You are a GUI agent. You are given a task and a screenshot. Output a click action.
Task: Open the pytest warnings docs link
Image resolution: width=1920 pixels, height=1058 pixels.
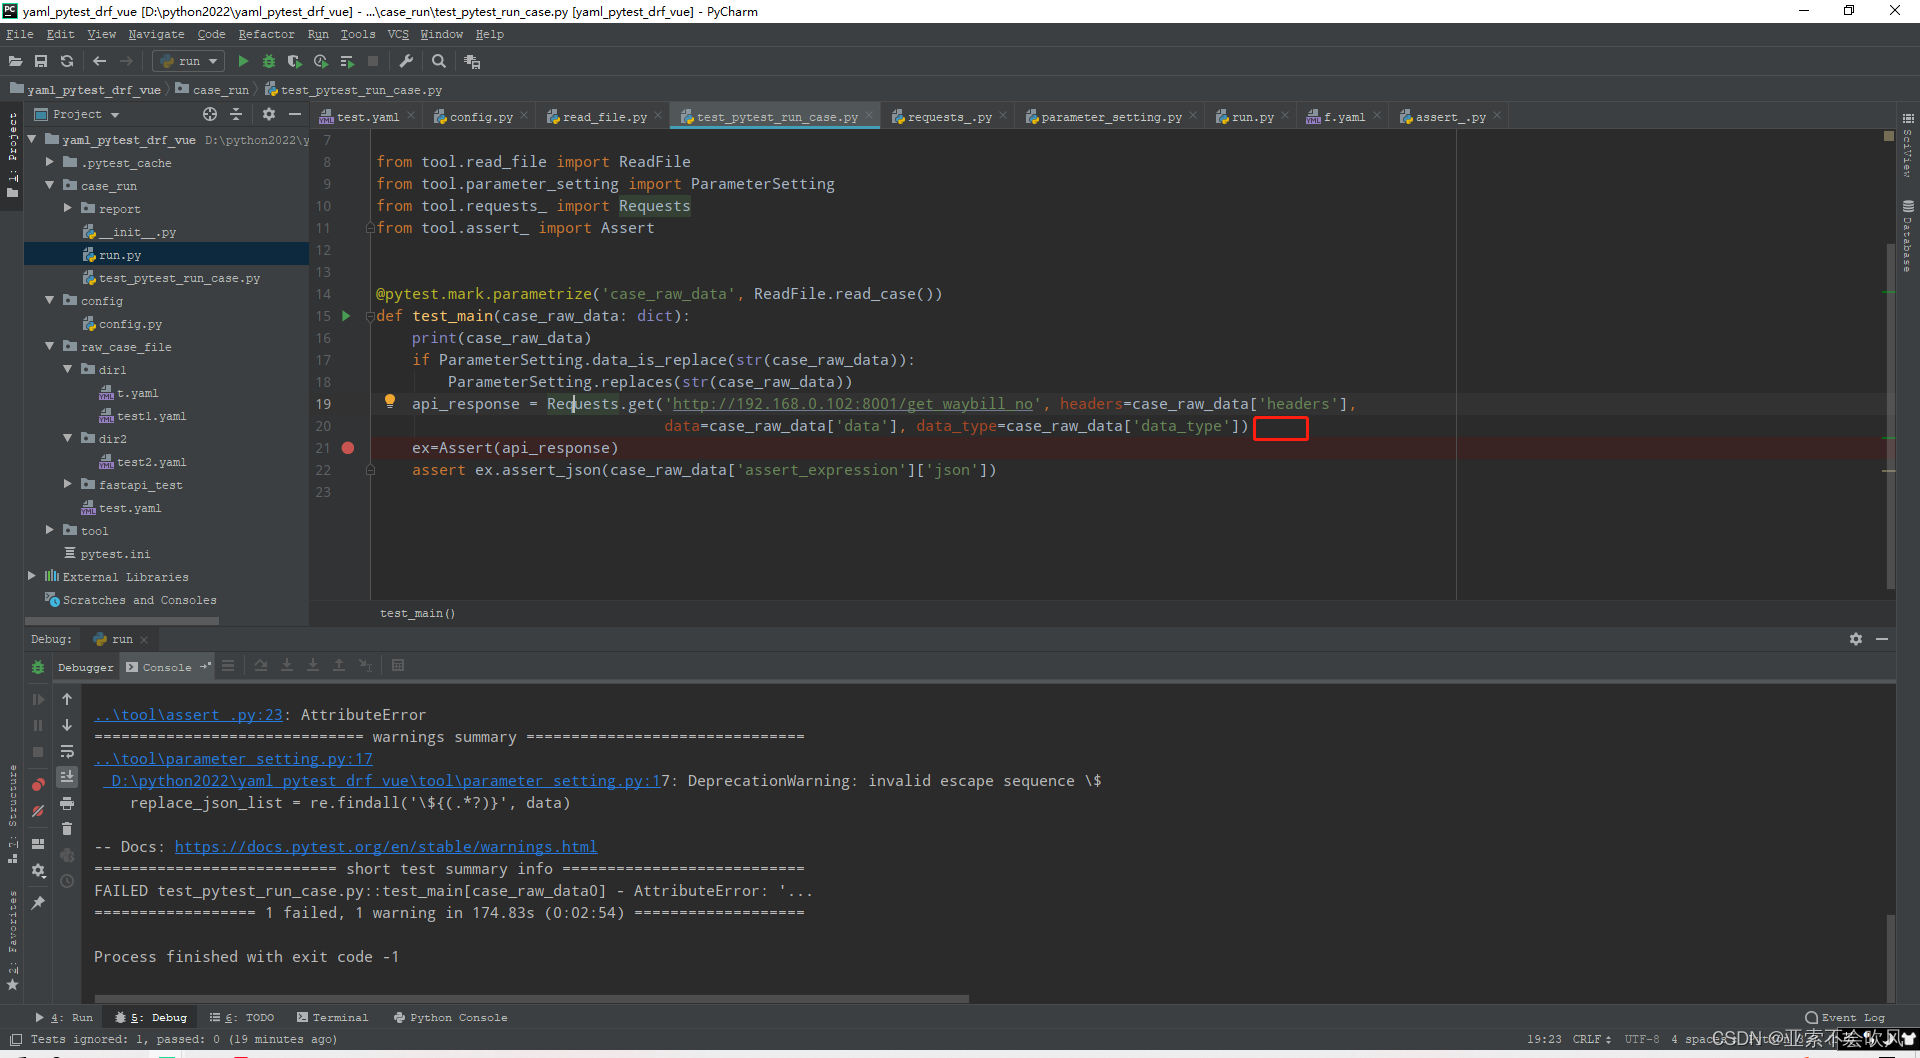[386, 847]
